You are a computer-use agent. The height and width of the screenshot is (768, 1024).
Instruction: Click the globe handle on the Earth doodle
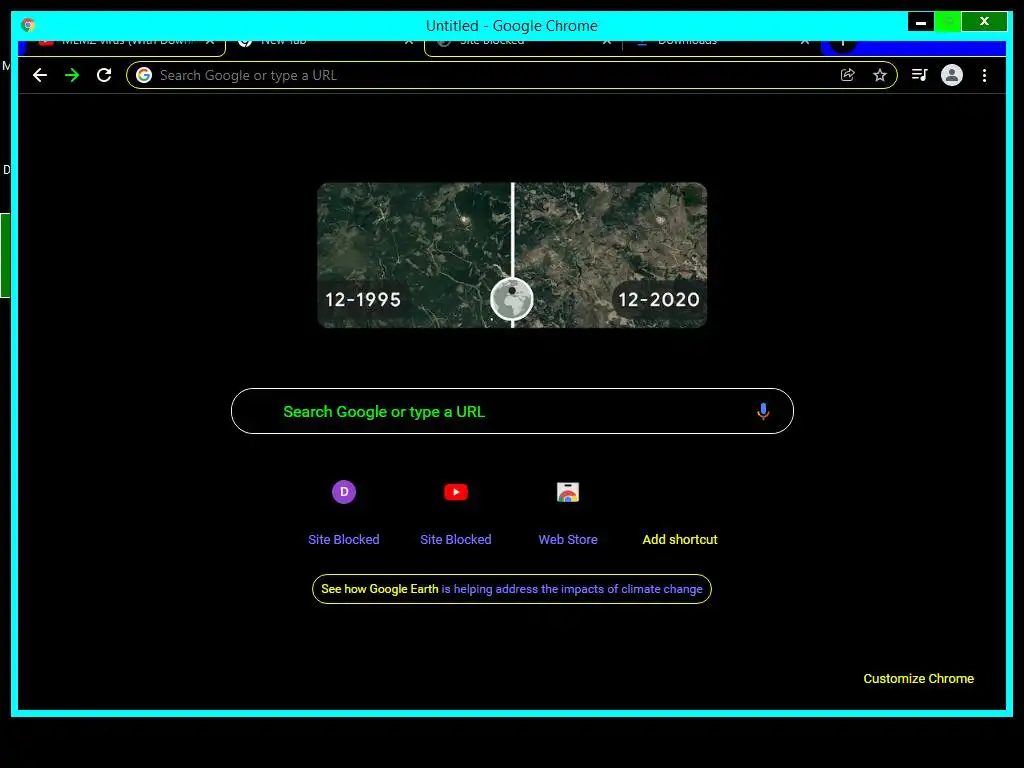tap(512, 299)
